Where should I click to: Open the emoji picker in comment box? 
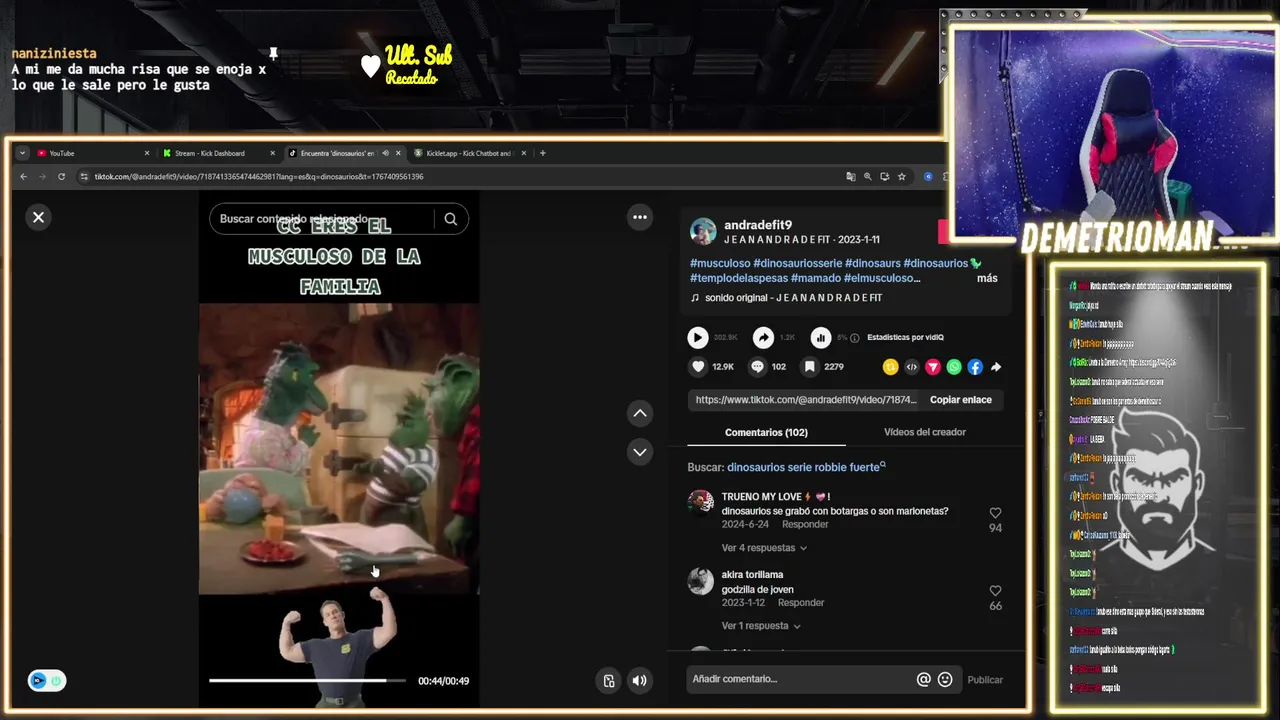(945, 679)
